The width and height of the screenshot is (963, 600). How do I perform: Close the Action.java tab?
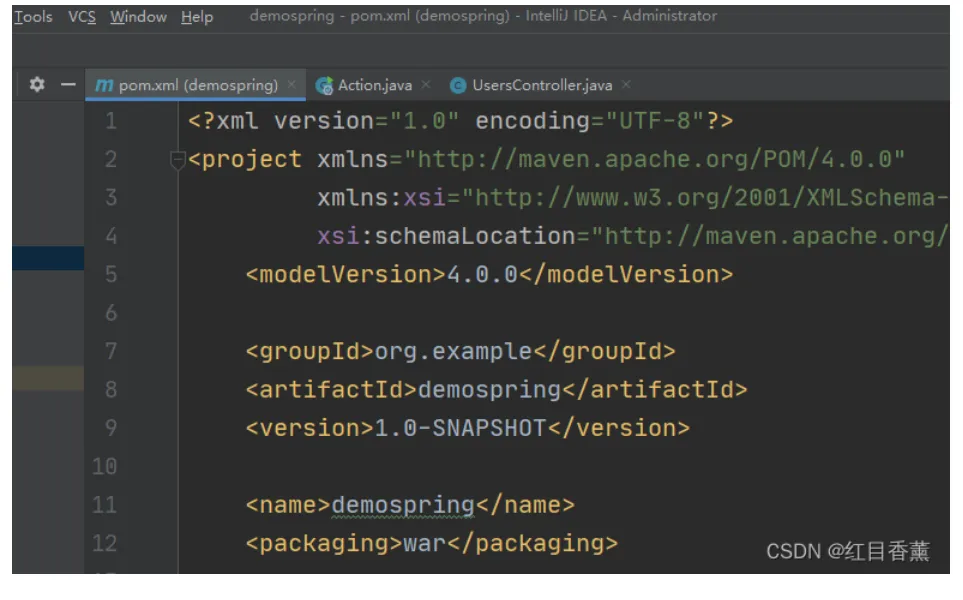pos(426,84)
